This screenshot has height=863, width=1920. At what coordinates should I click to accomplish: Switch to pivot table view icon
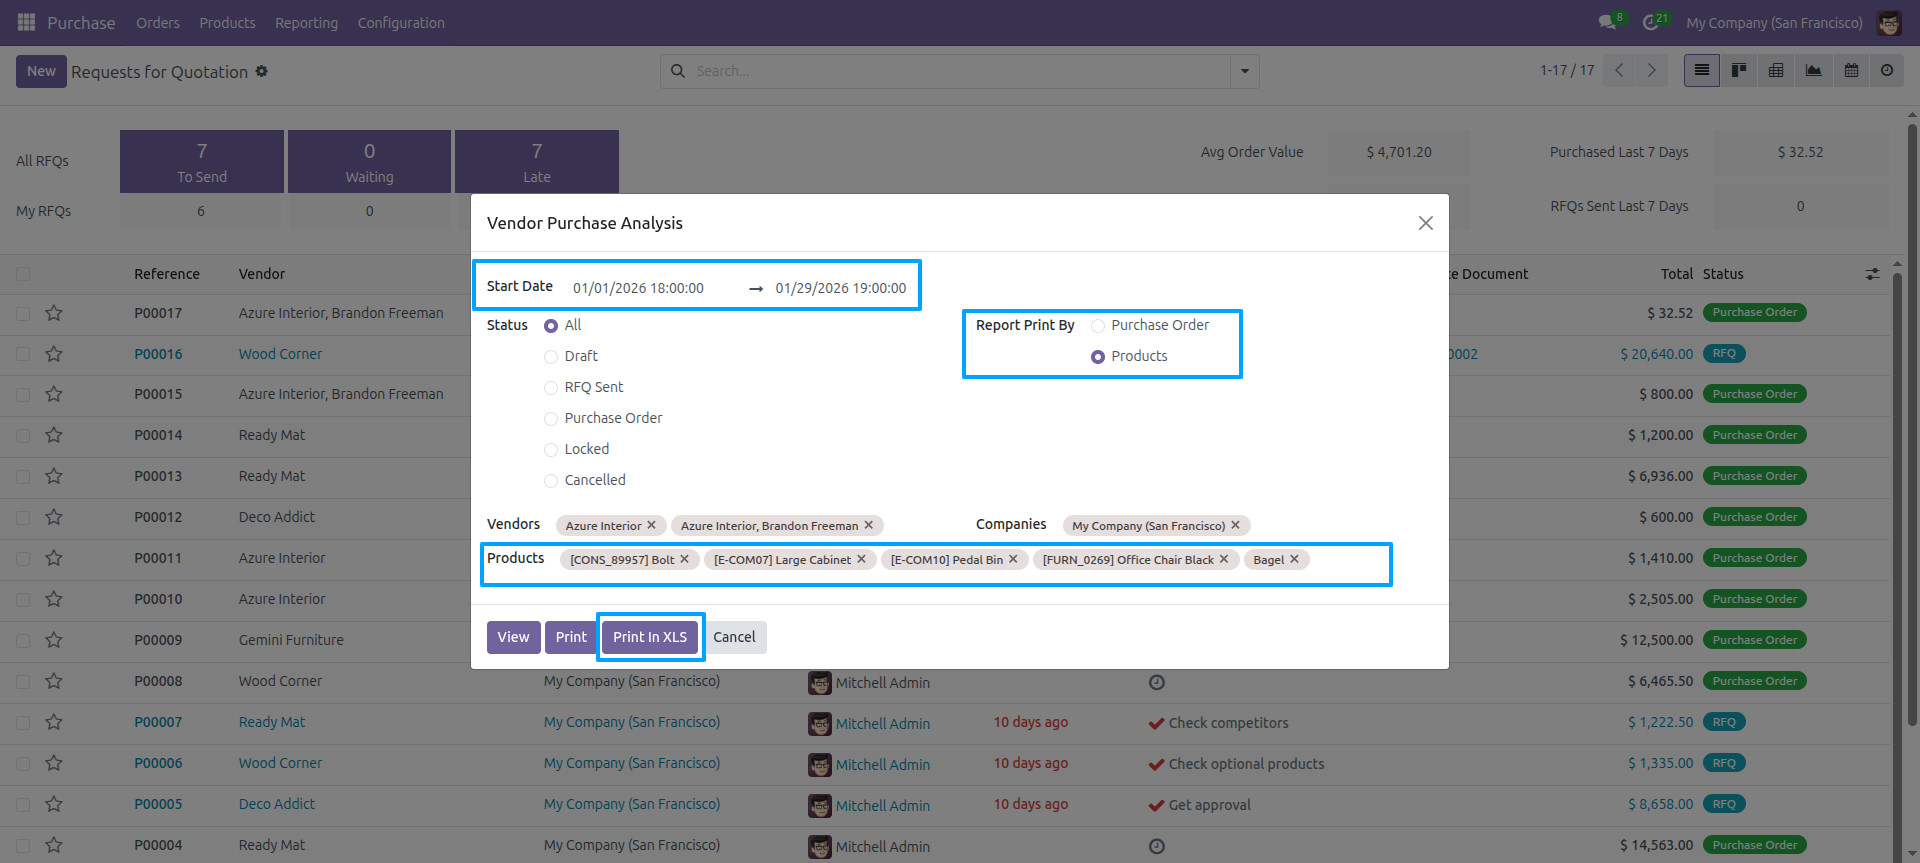(1776, 71)
